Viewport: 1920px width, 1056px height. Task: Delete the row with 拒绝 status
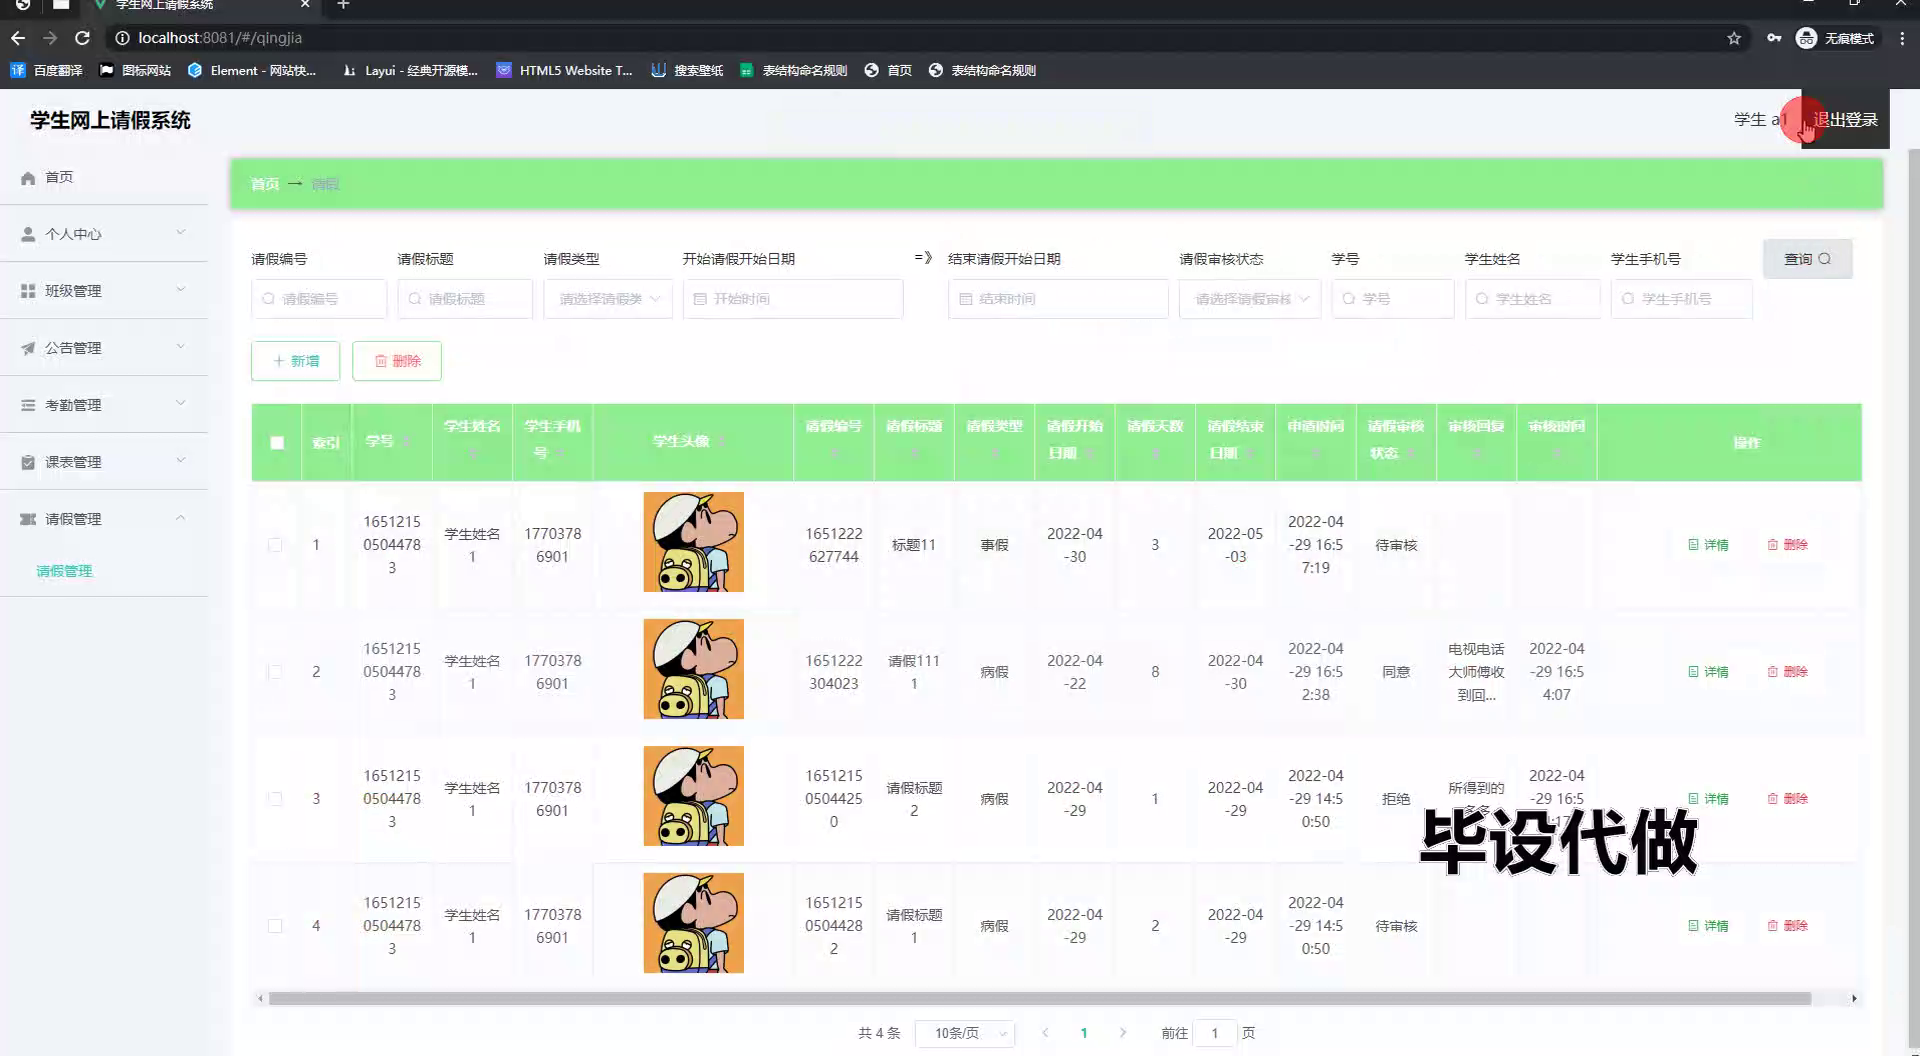coord(1787,799)
